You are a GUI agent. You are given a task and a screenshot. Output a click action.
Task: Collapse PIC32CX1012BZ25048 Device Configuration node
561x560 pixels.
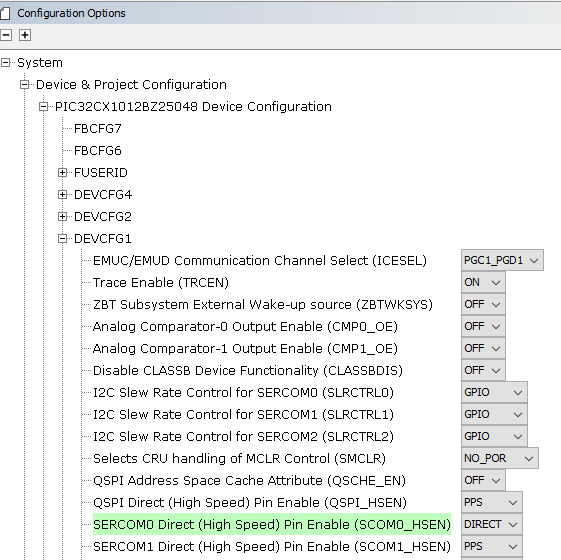click(x=43, y=107)
